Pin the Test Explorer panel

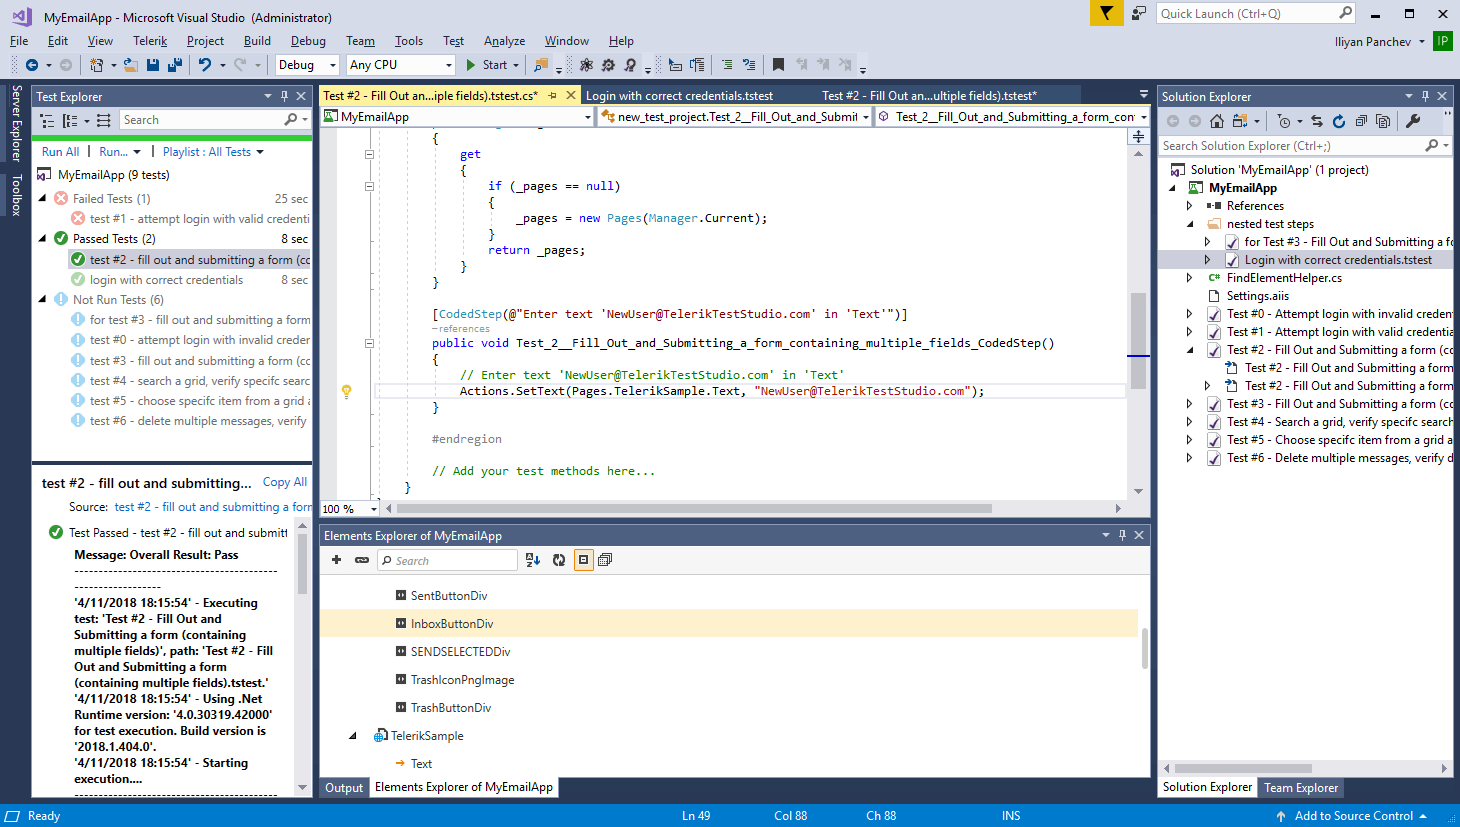click(x=284, y=96)
